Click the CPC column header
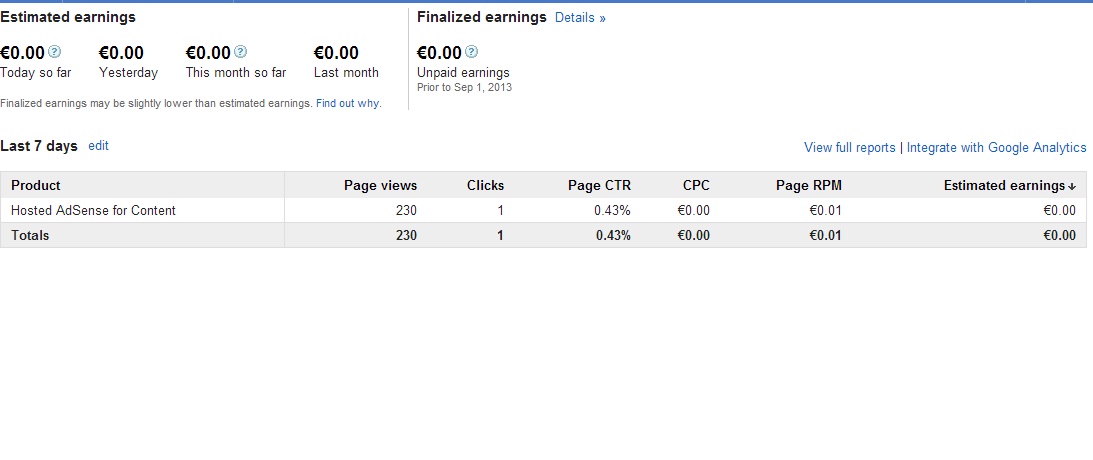1093x460 pixels. [696, 185]
